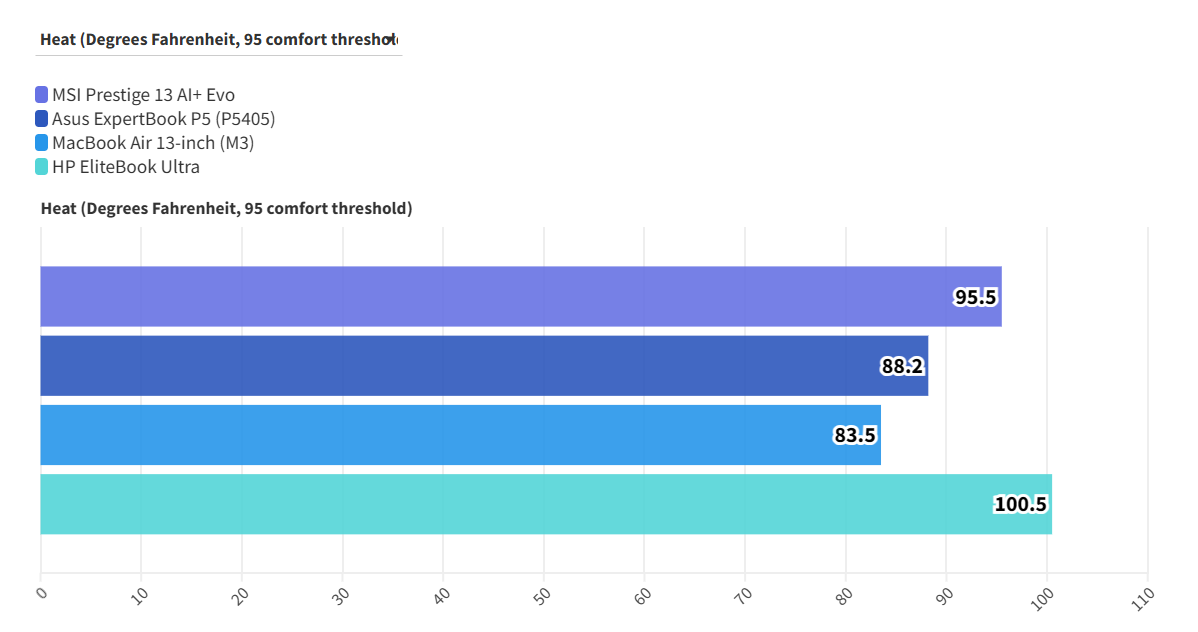Click the MSI Prestige 13 AI+ Evo color swatch
This screenshot has width=1198, height=632.
coord(42,95)
